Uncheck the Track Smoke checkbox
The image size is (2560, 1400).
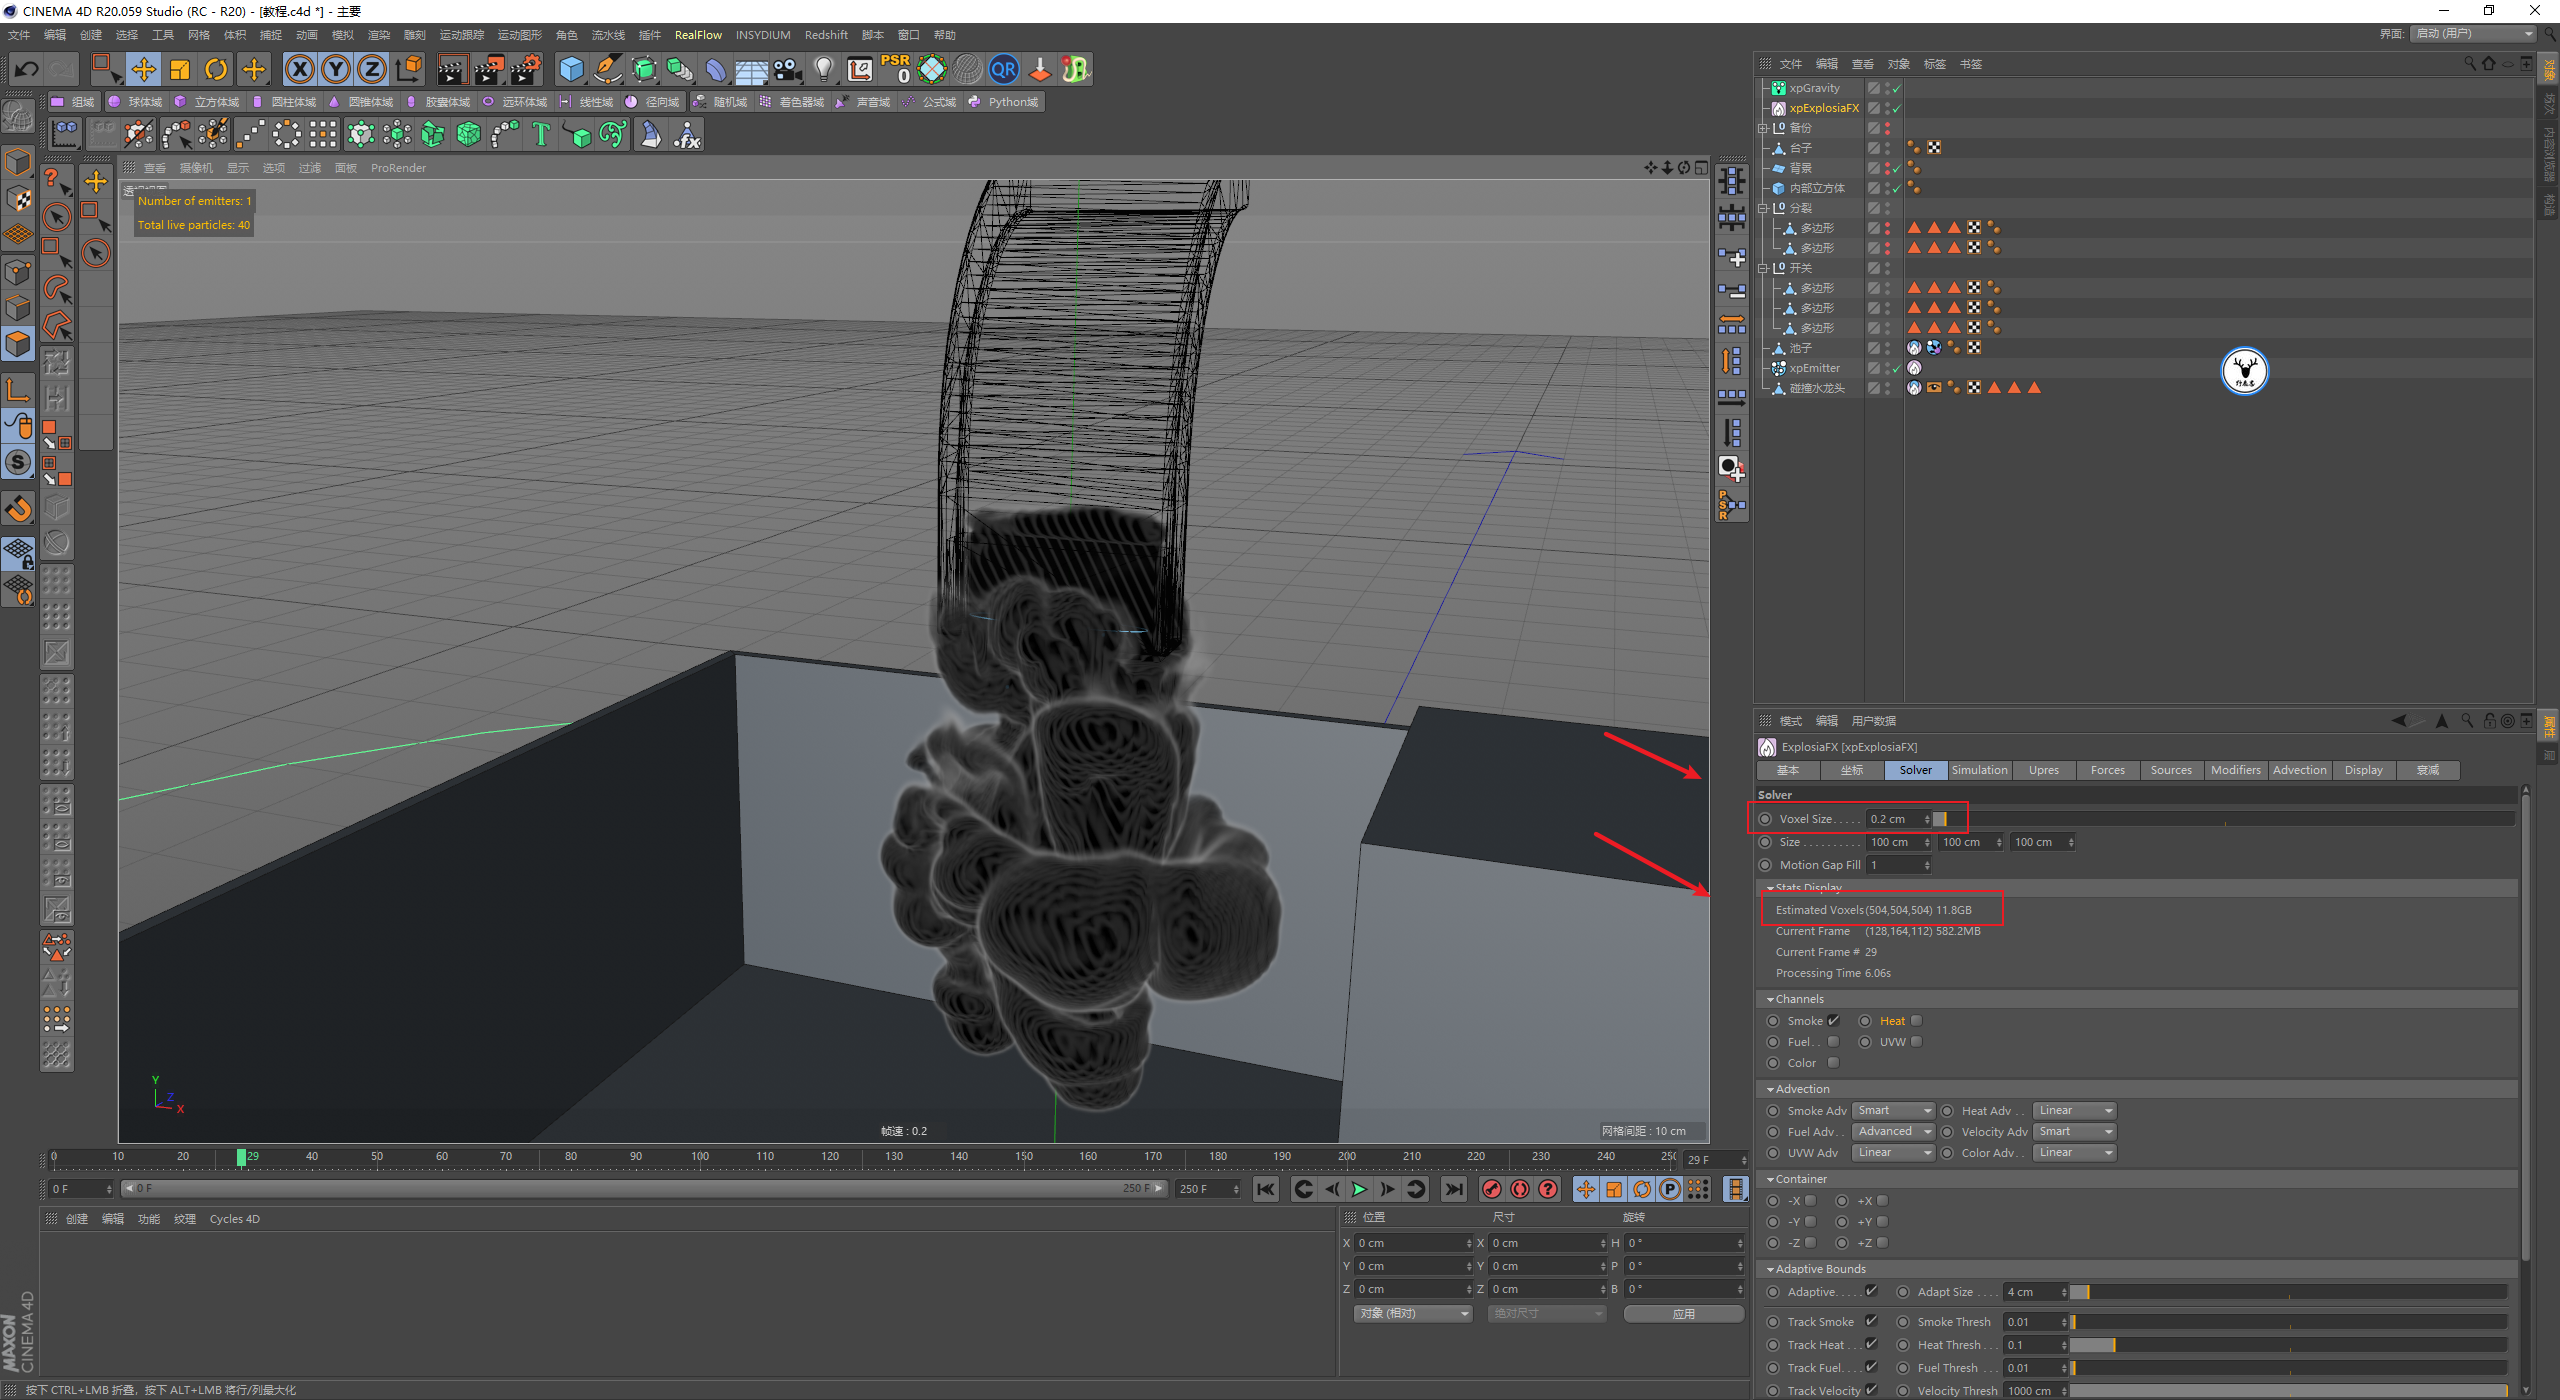pyautogui.click(x=1871, y=1322)
